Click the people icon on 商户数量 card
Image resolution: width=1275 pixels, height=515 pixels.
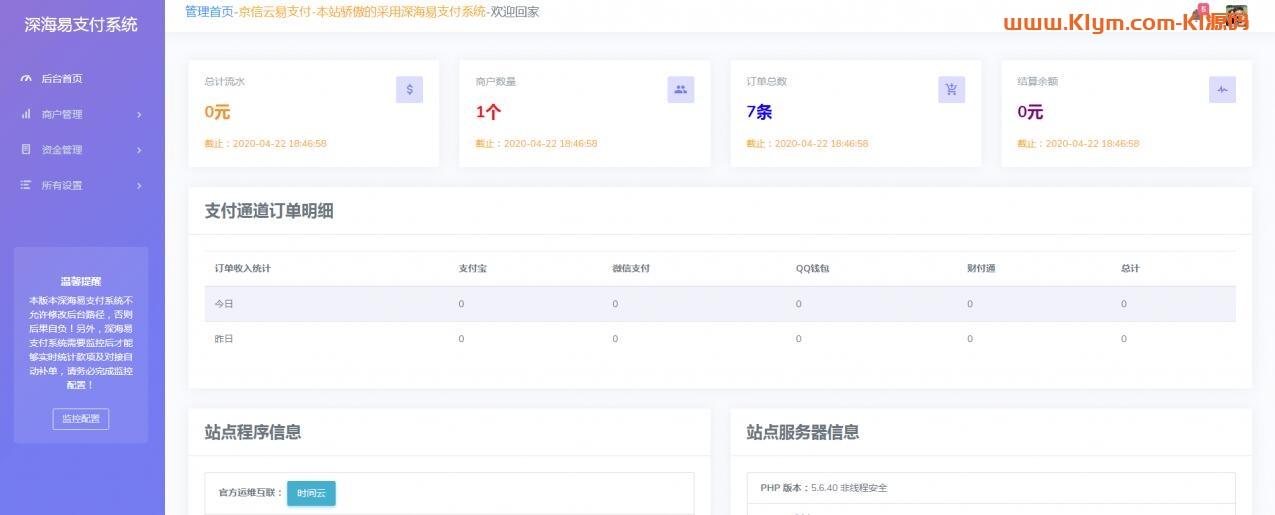pos(681,89)
